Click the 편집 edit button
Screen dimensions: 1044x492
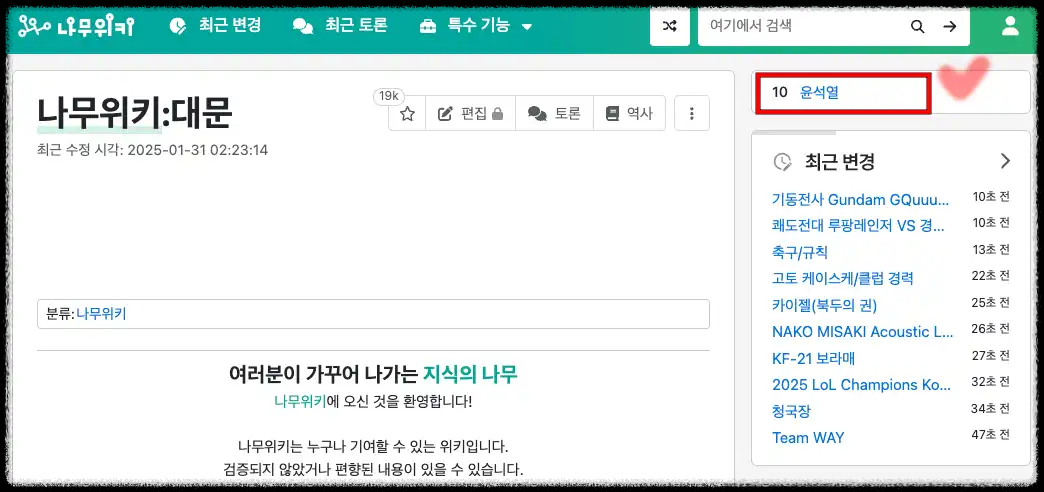(470, 114)
